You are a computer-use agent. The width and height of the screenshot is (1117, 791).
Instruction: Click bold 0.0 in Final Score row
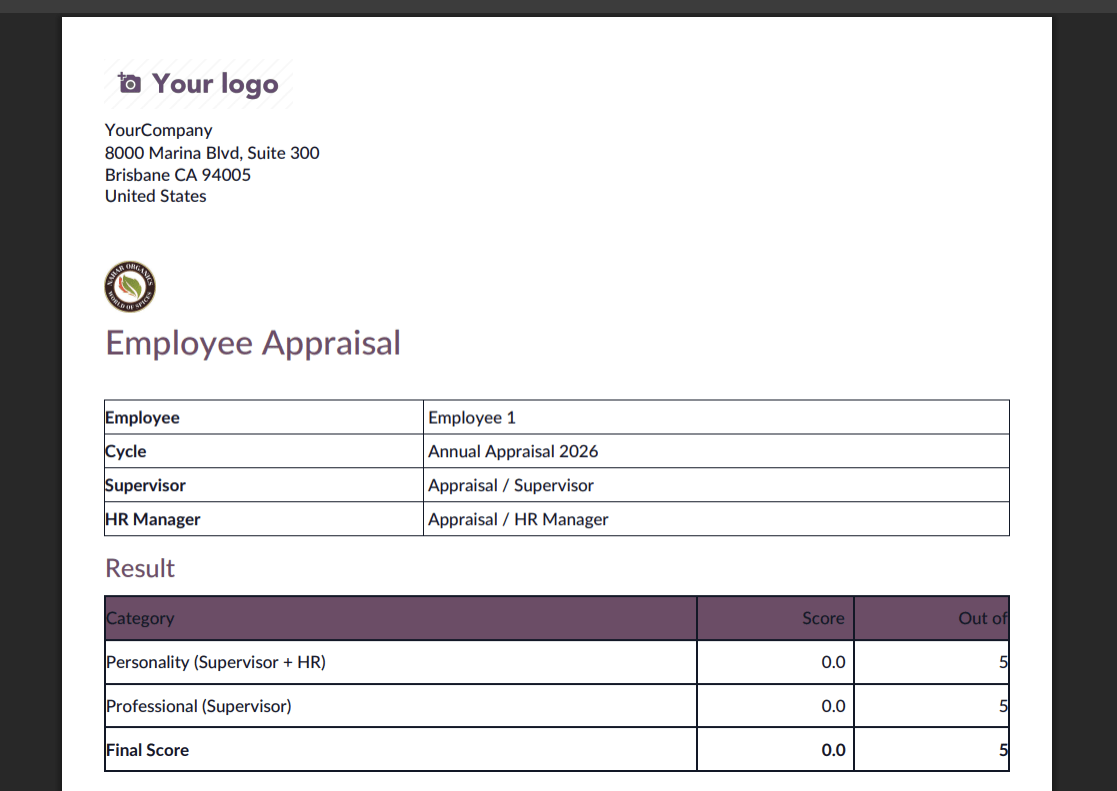tap(833, 750)
